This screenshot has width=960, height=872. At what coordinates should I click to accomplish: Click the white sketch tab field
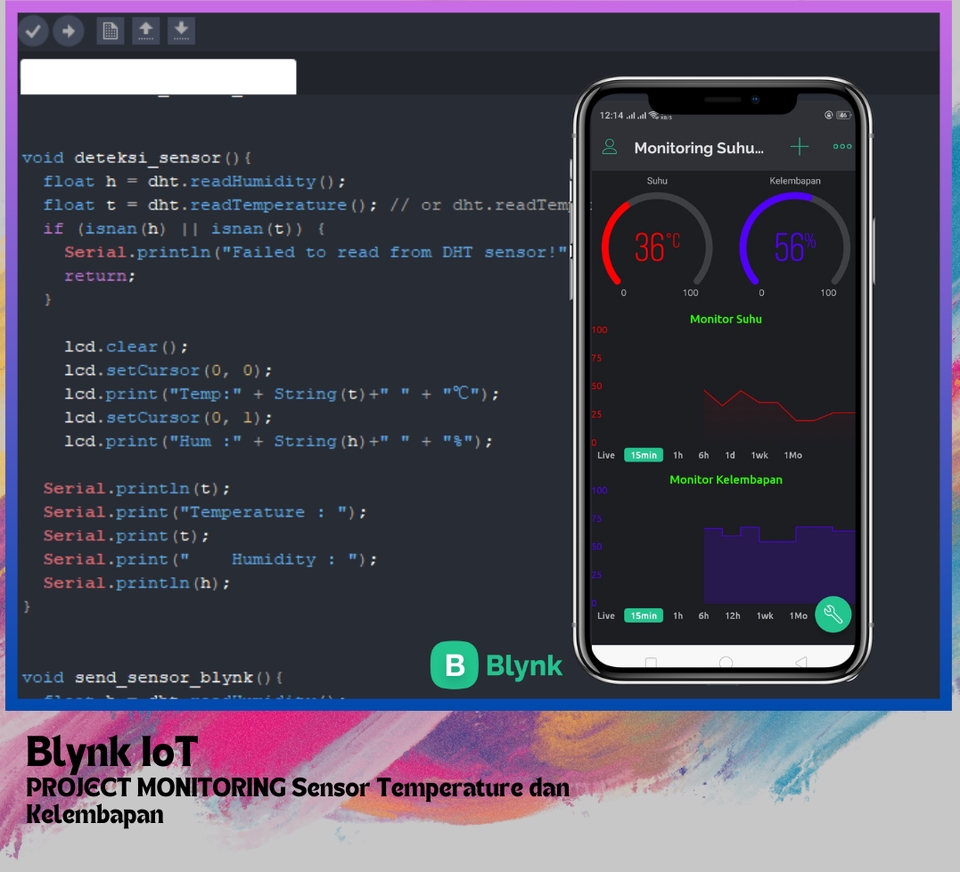(x=158, y=77)
